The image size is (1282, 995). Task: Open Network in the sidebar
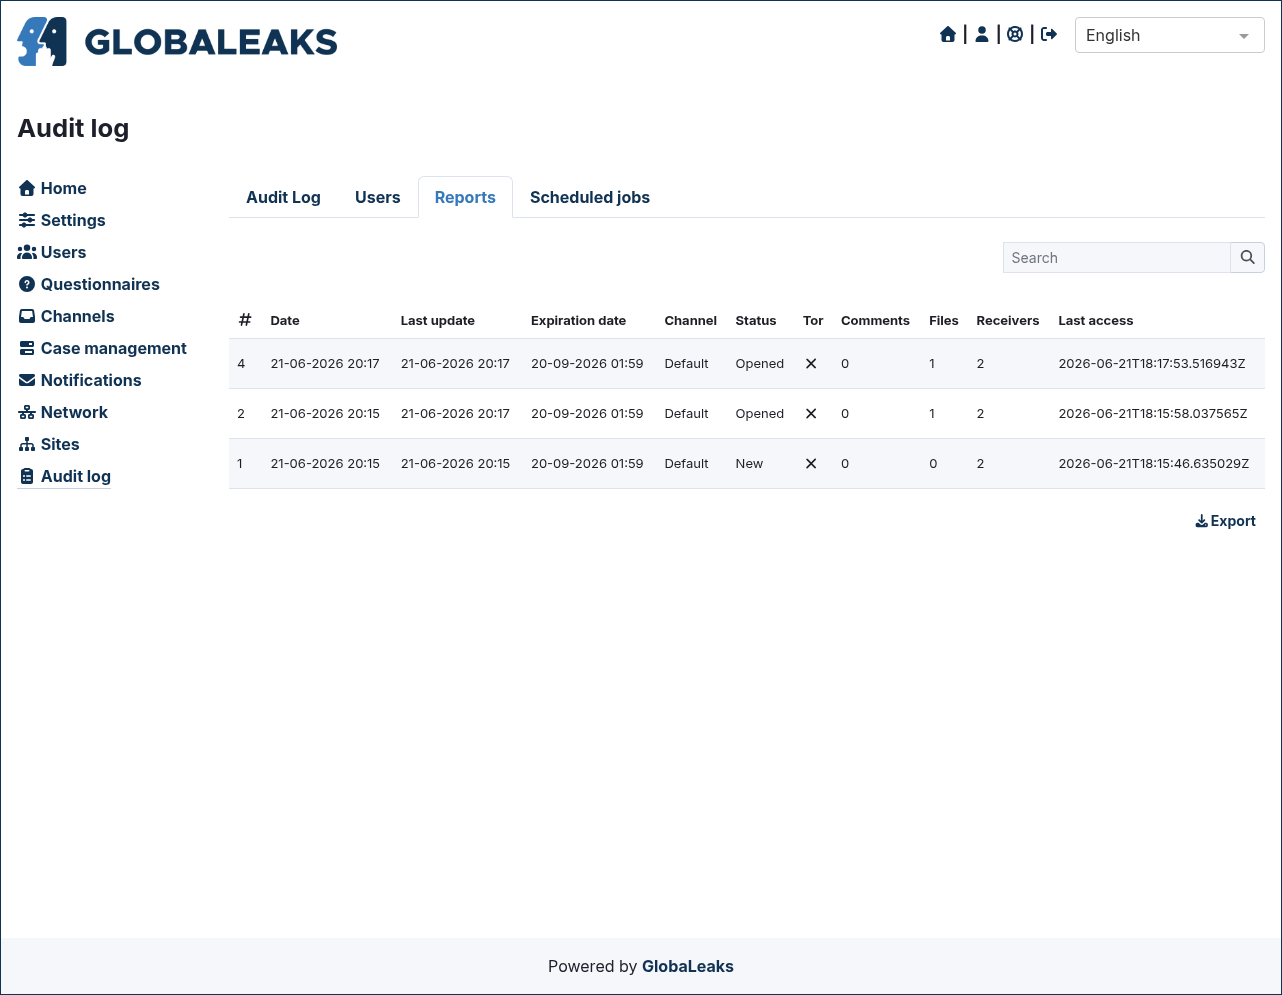point(63,412)
